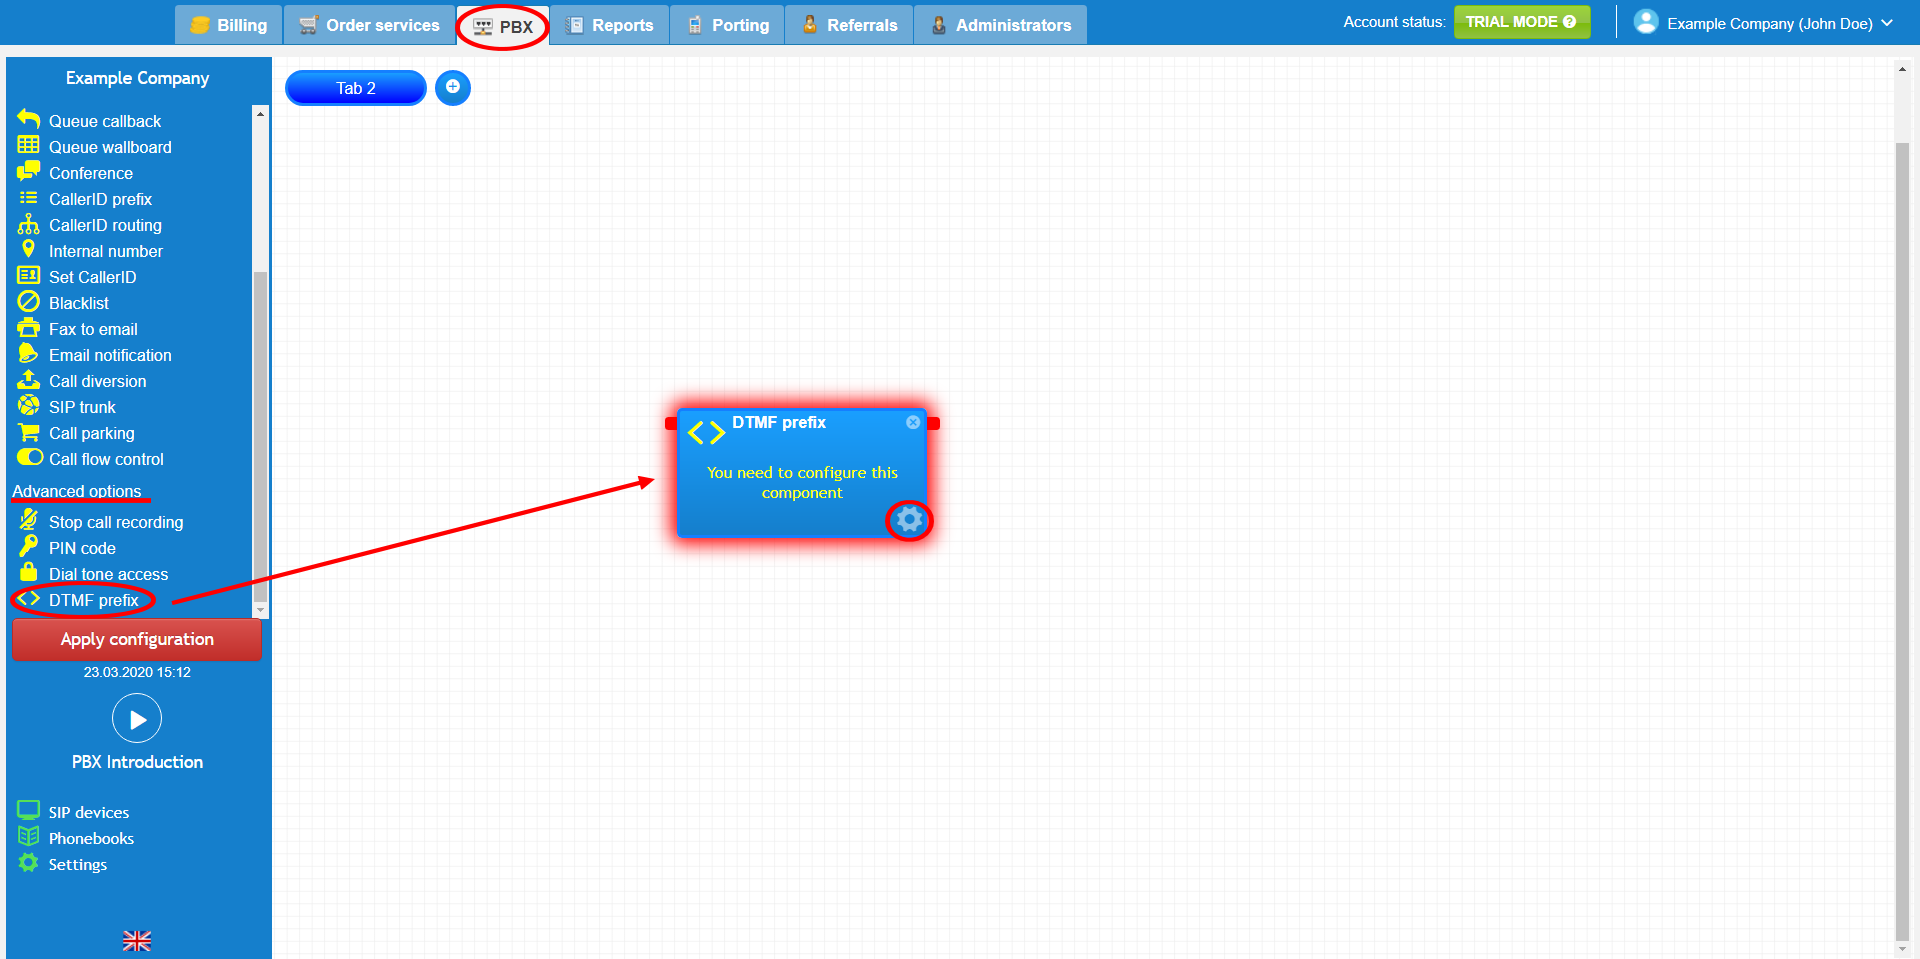Click the SIP trunk globe icon
This screenshot has width=1920, height=959.
pos(28,406)
